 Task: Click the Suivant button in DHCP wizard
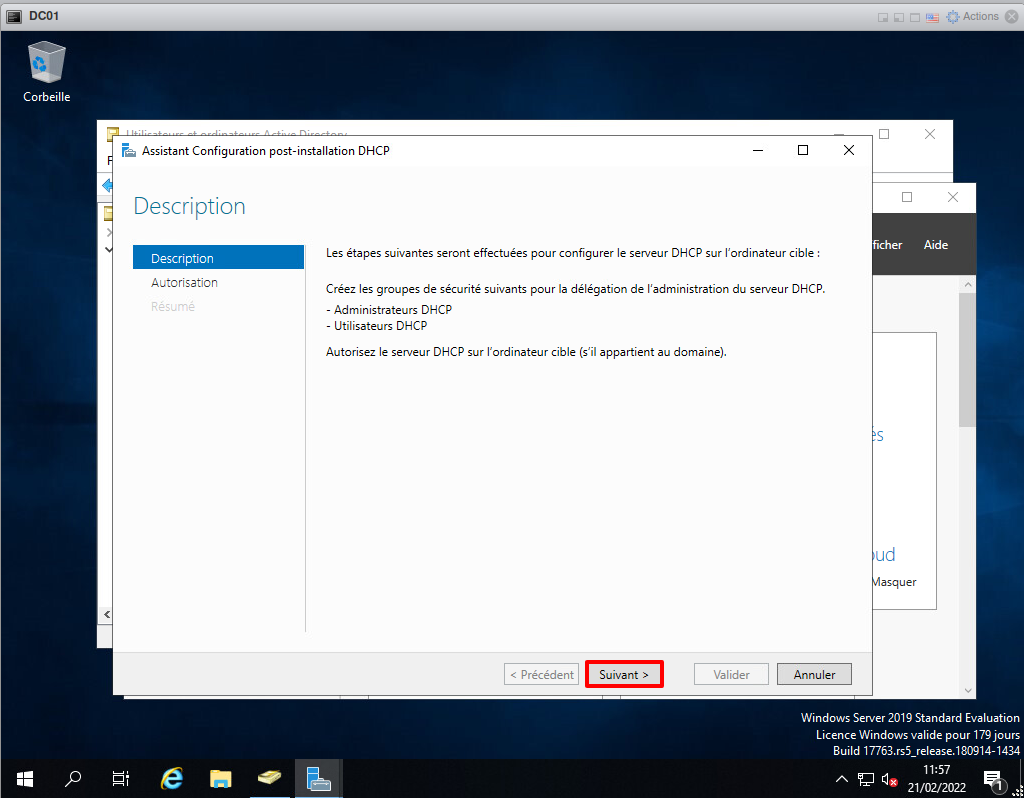pos(624,675)
